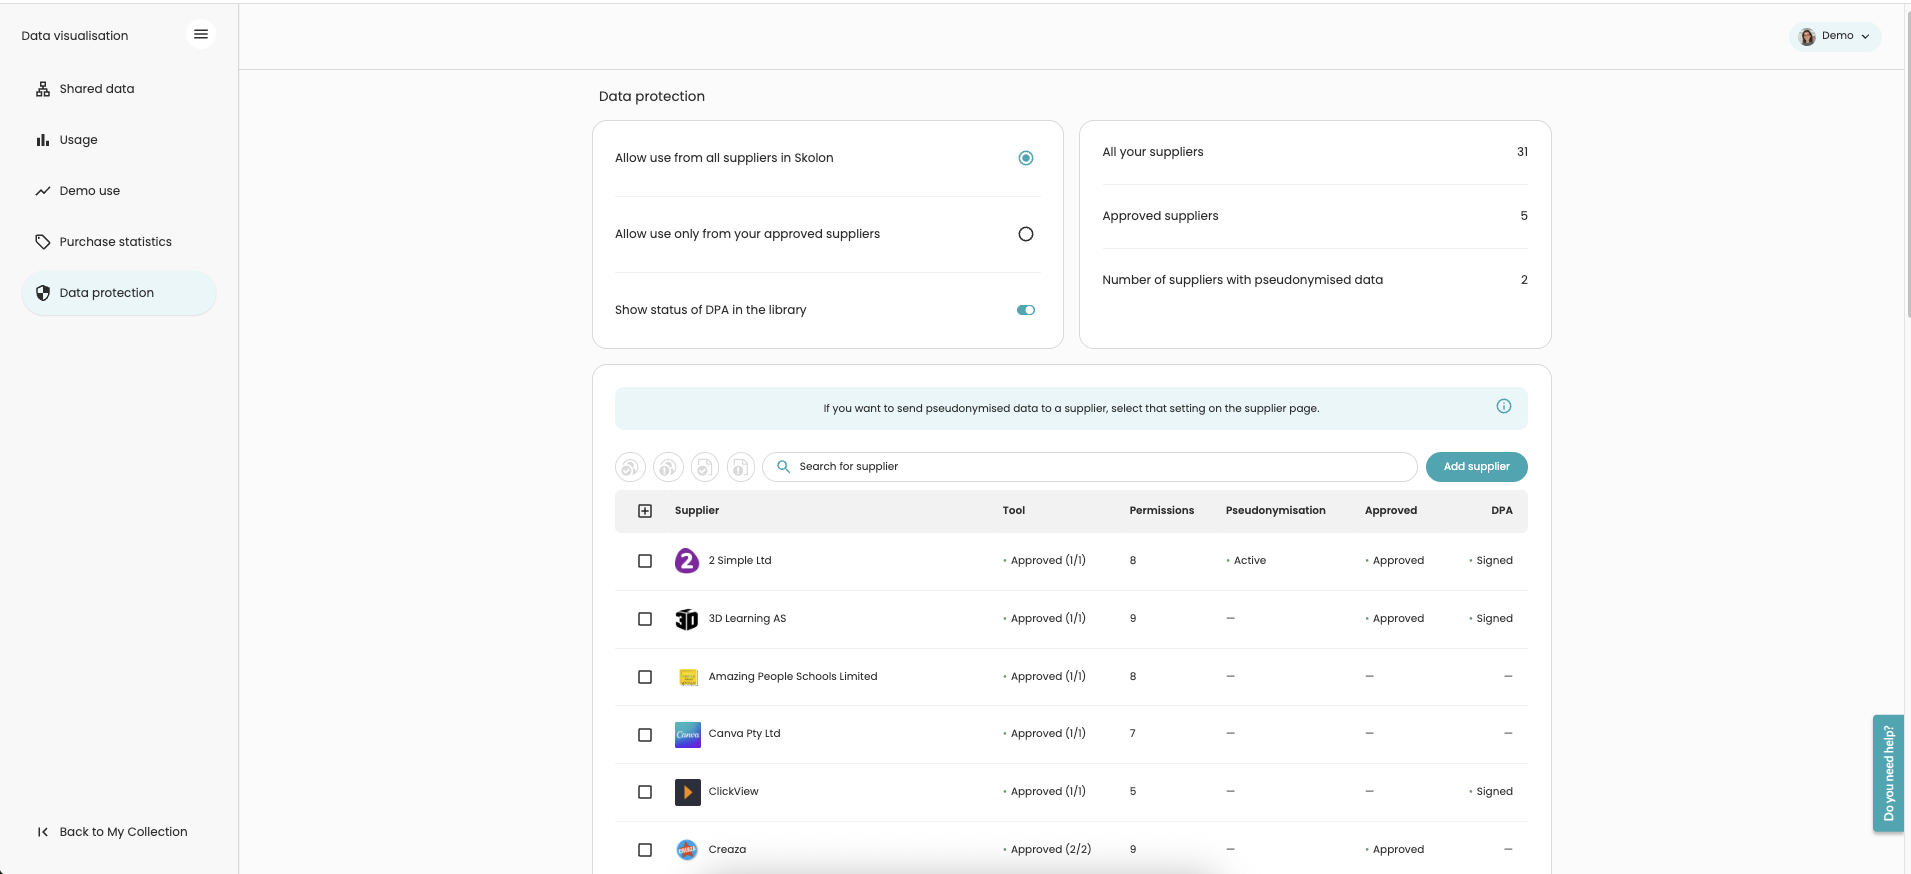Click the supplier-approve icon with checkmark in toolbar
1911x874 pixels.
tap(630, 467)
